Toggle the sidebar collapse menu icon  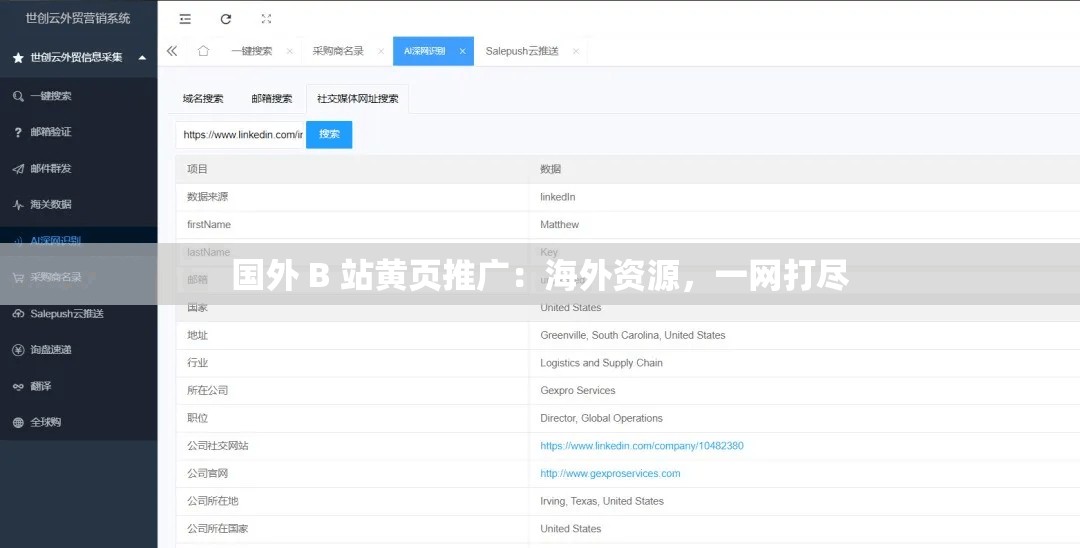[x=185, y=19]
